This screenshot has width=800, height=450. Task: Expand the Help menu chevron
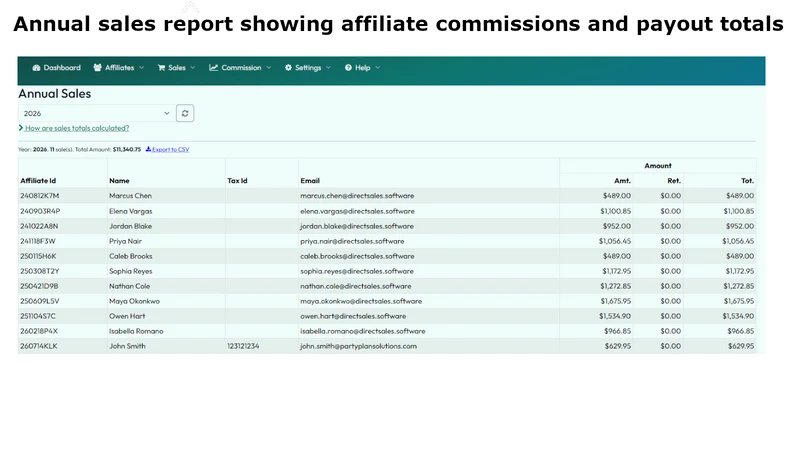(378, 68)
